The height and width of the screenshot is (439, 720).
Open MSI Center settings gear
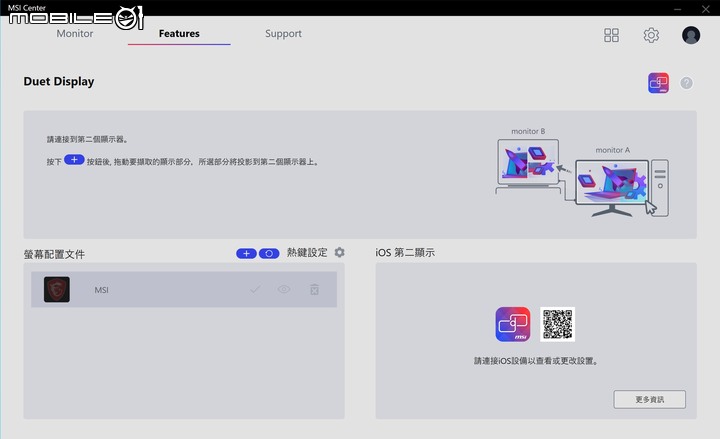[651, 35]
